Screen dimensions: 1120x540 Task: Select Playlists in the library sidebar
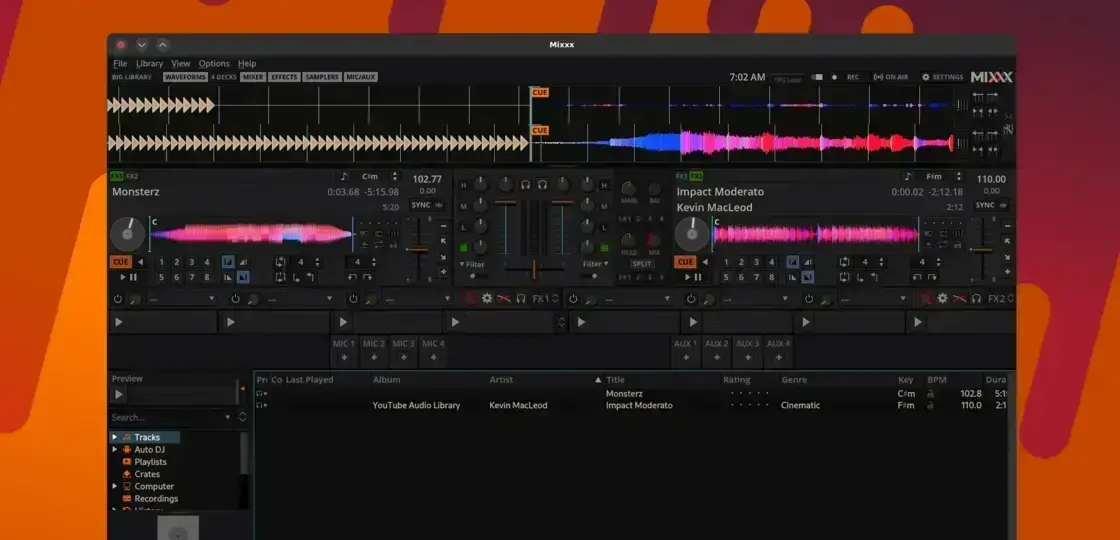point(150,461)
